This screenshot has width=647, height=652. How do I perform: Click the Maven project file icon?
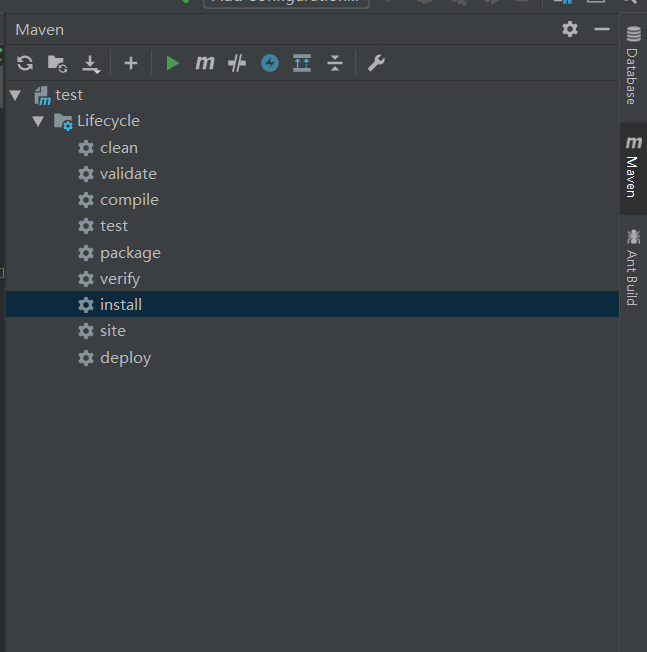click(x=42, y=96)
